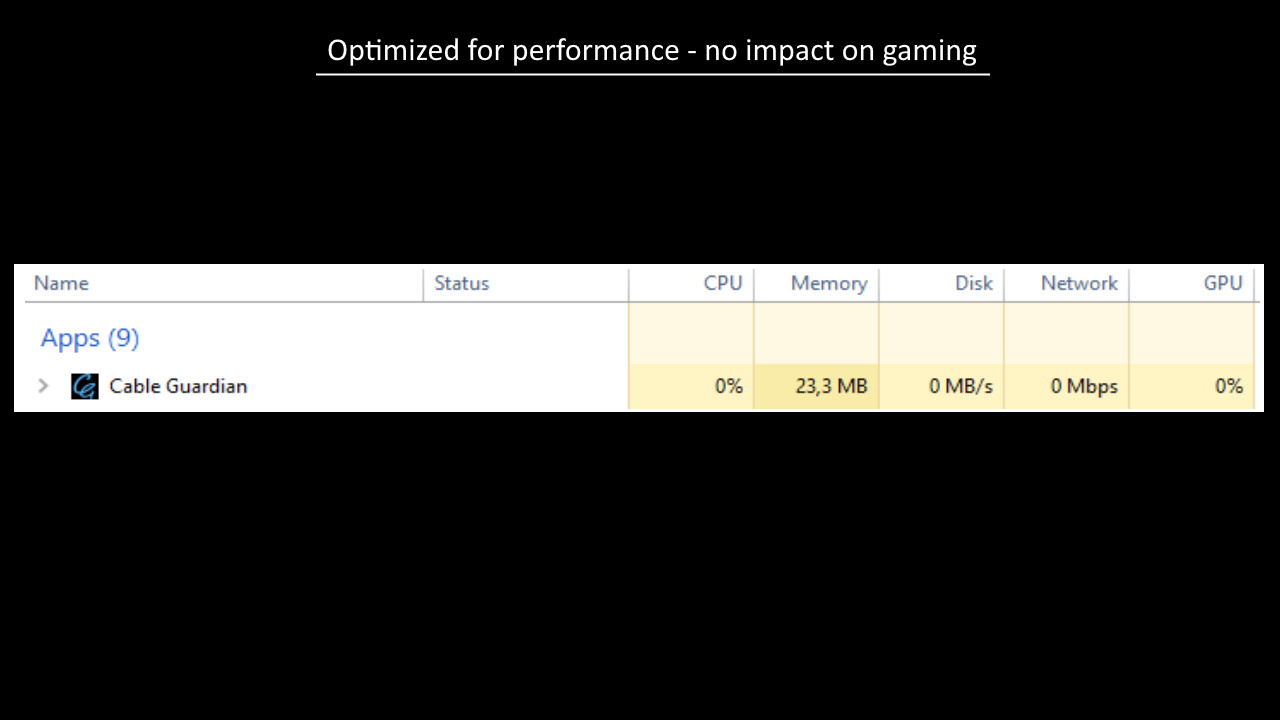Sort processes by the Name column
Screen dimensions: 1280x720
point(61,283)
